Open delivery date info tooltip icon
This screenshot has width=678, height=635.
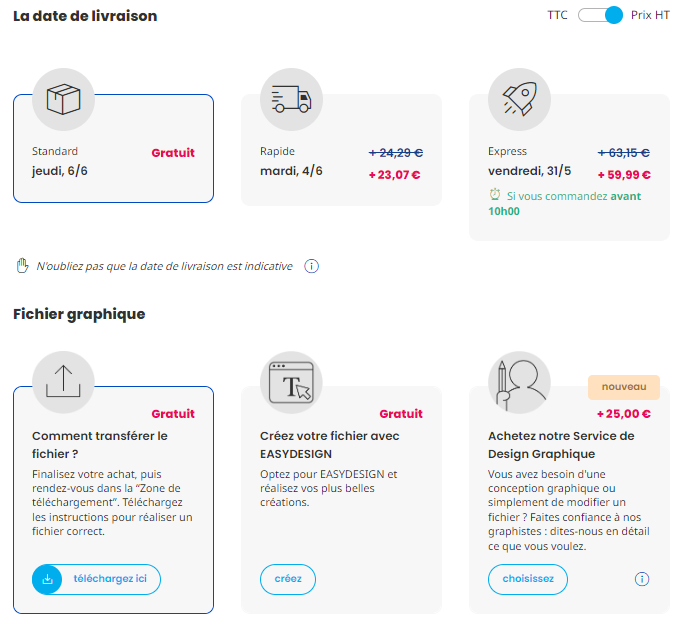(x=311, y=266)
